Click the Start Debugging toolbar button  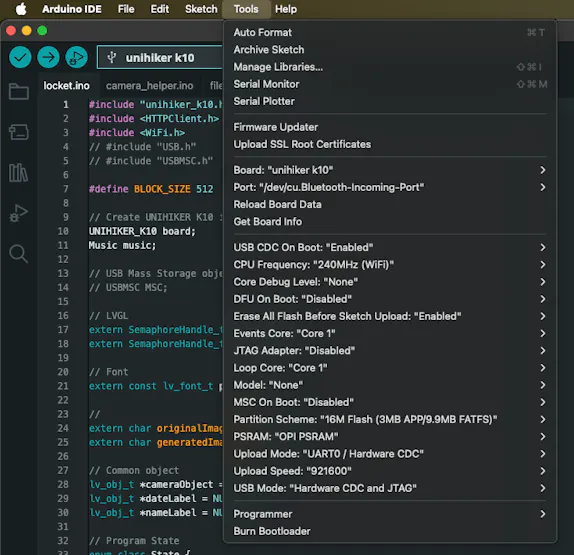(77, 57)
